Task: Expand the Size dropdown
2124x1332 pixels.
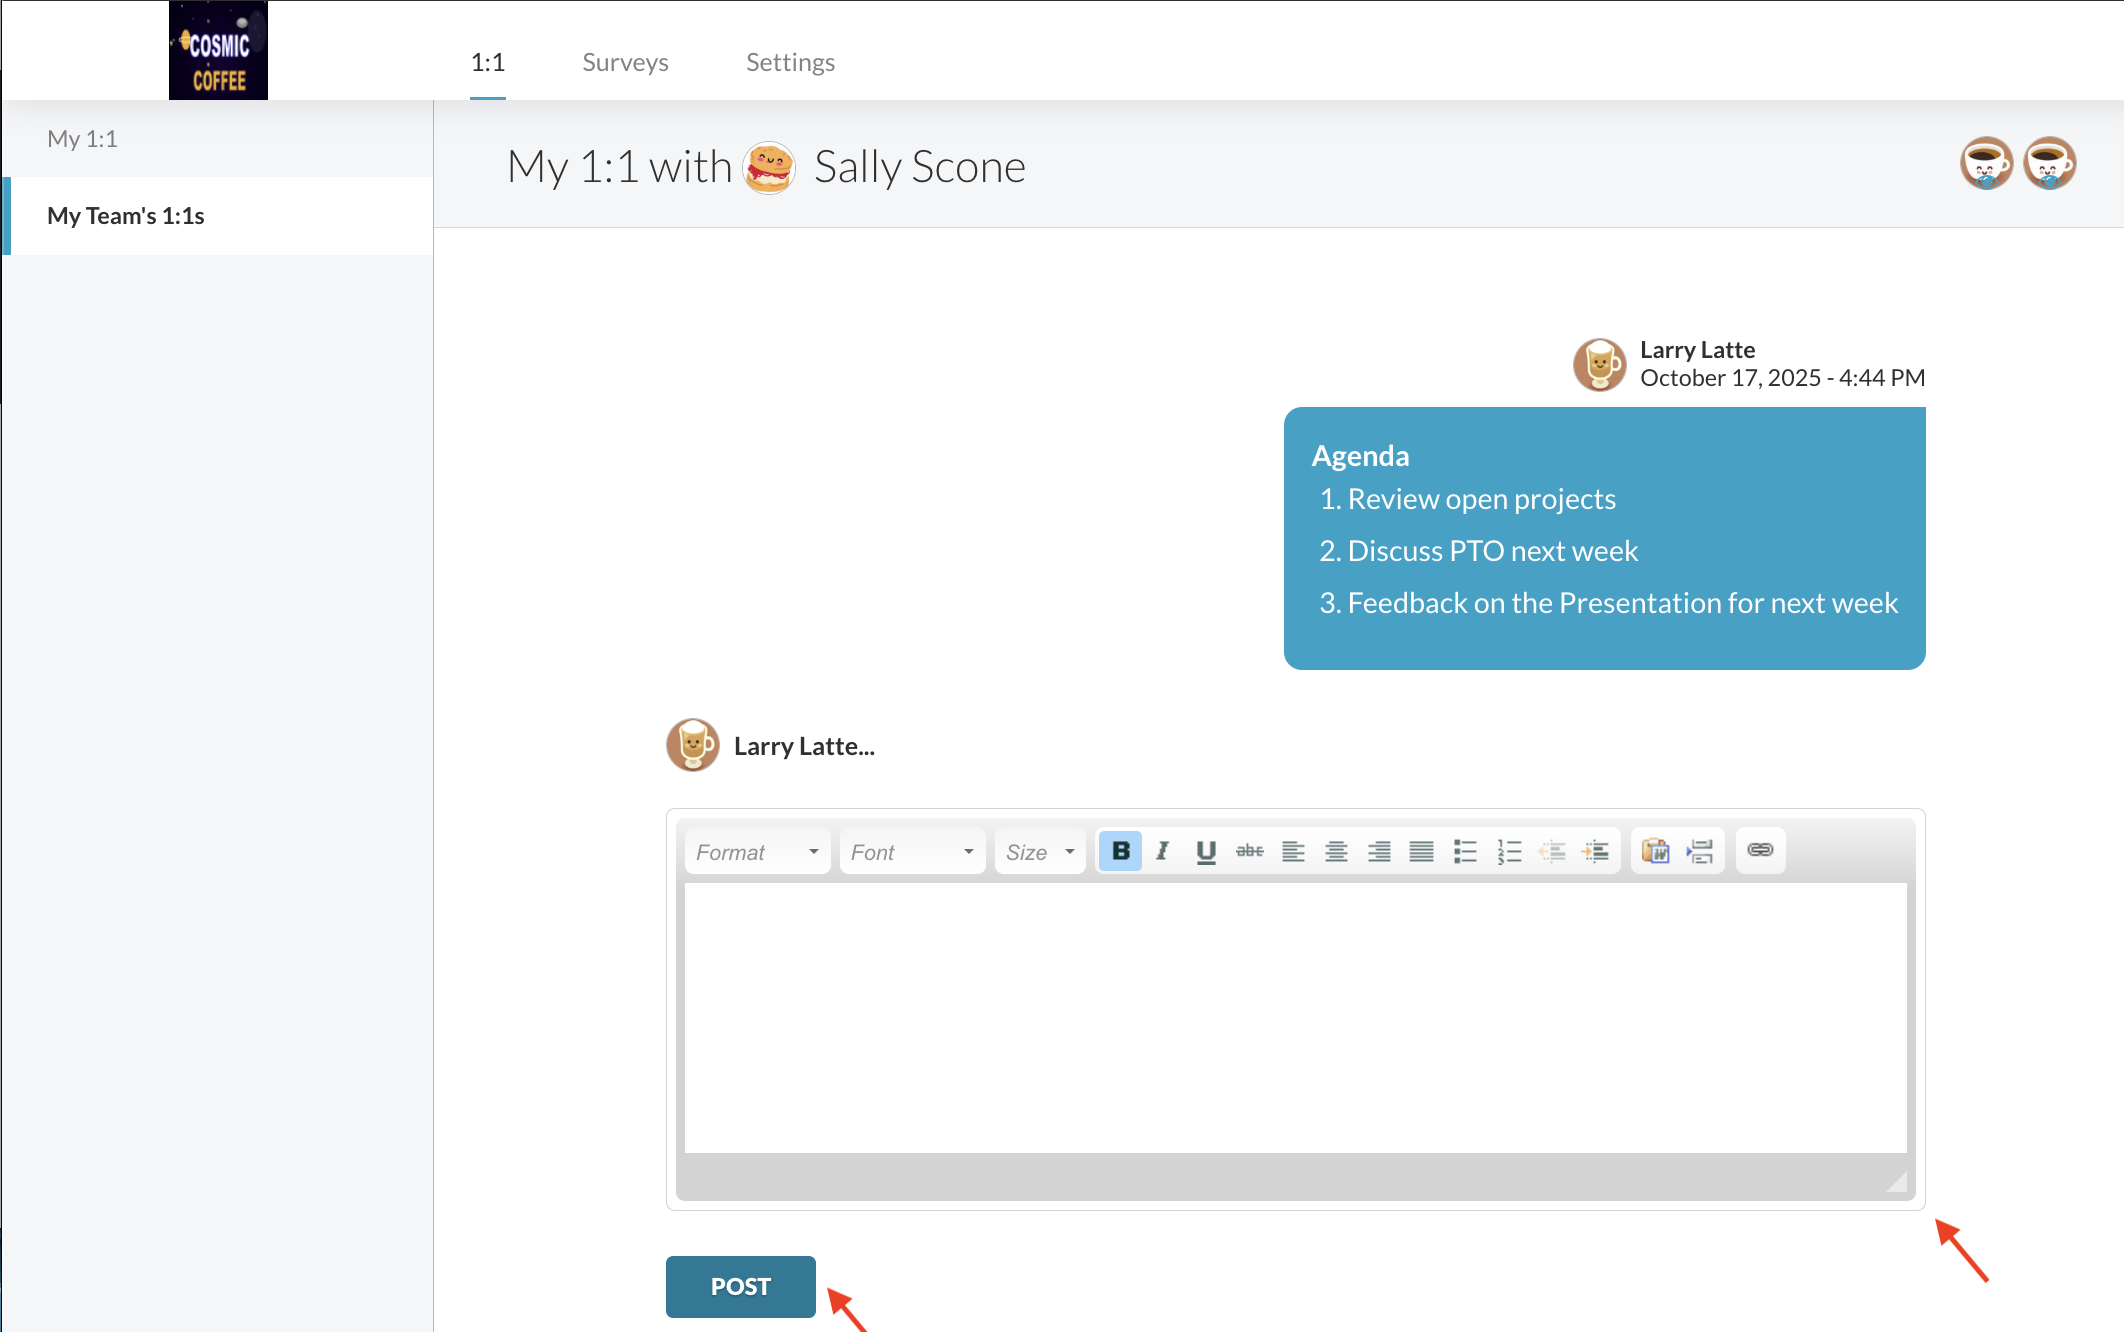Action: point(1040,852)
